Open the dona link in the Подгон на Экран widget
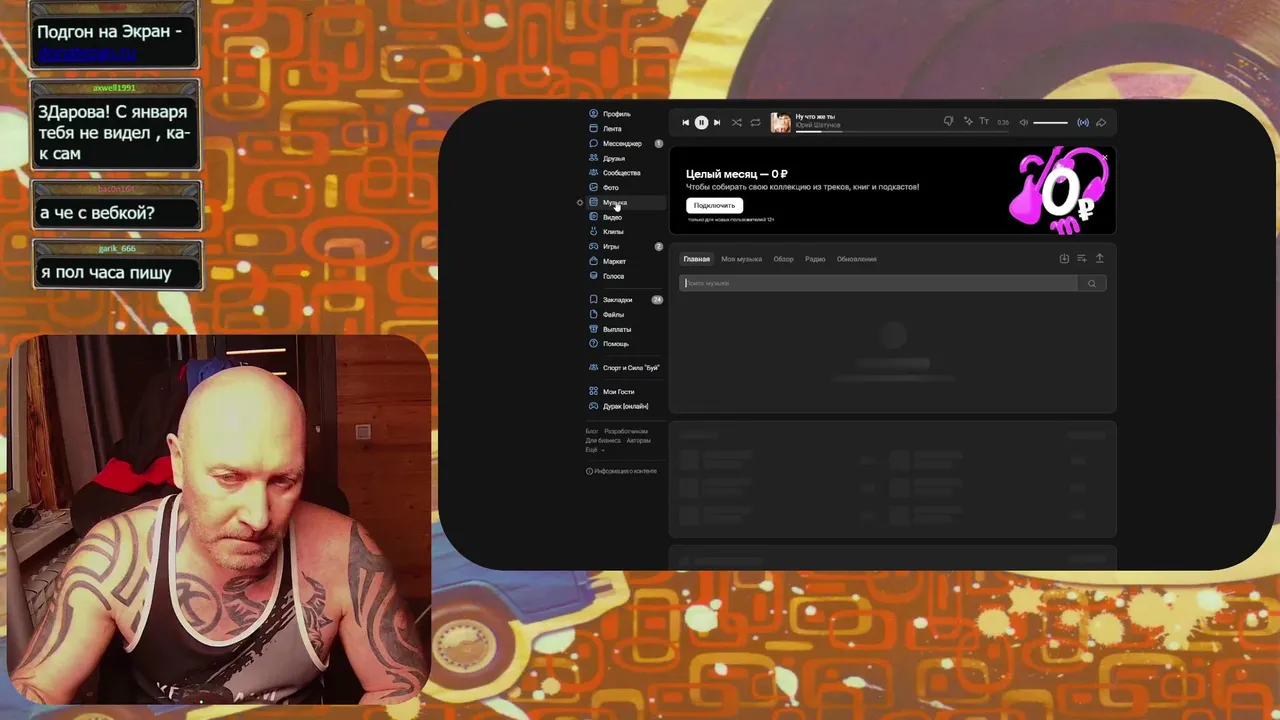 click(87, 54)
